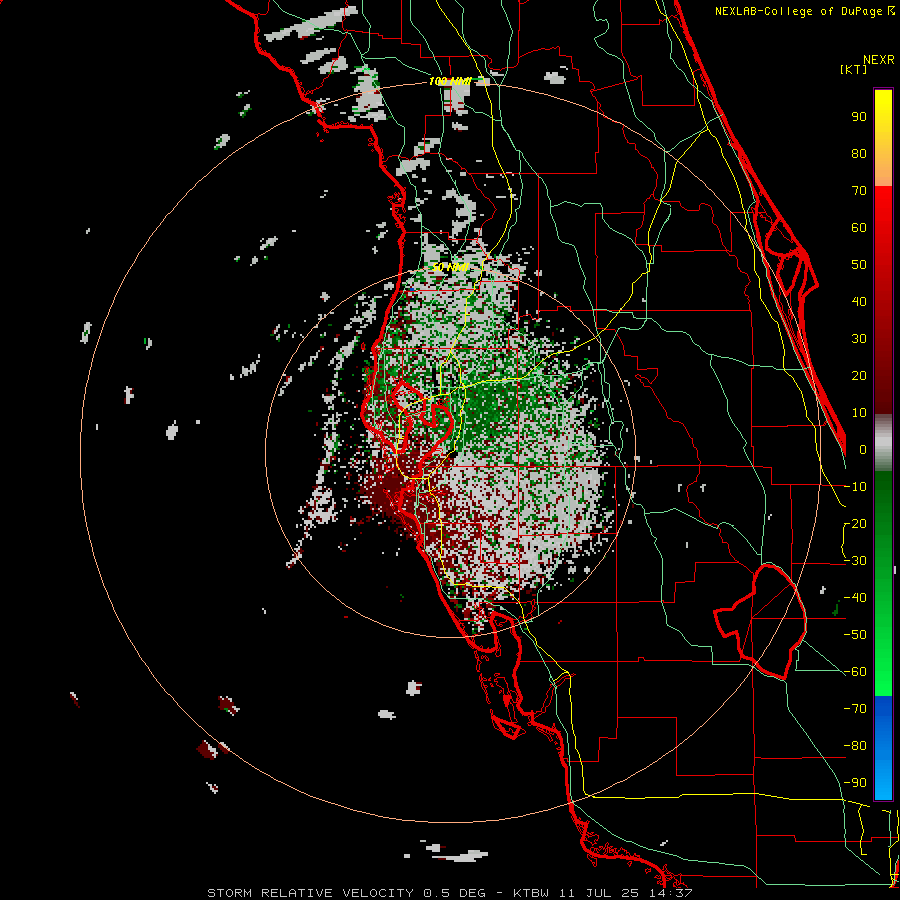Select the 50 NMI range ring label
Viewport: 900px width, 900px height.
(x=450, y=267)
